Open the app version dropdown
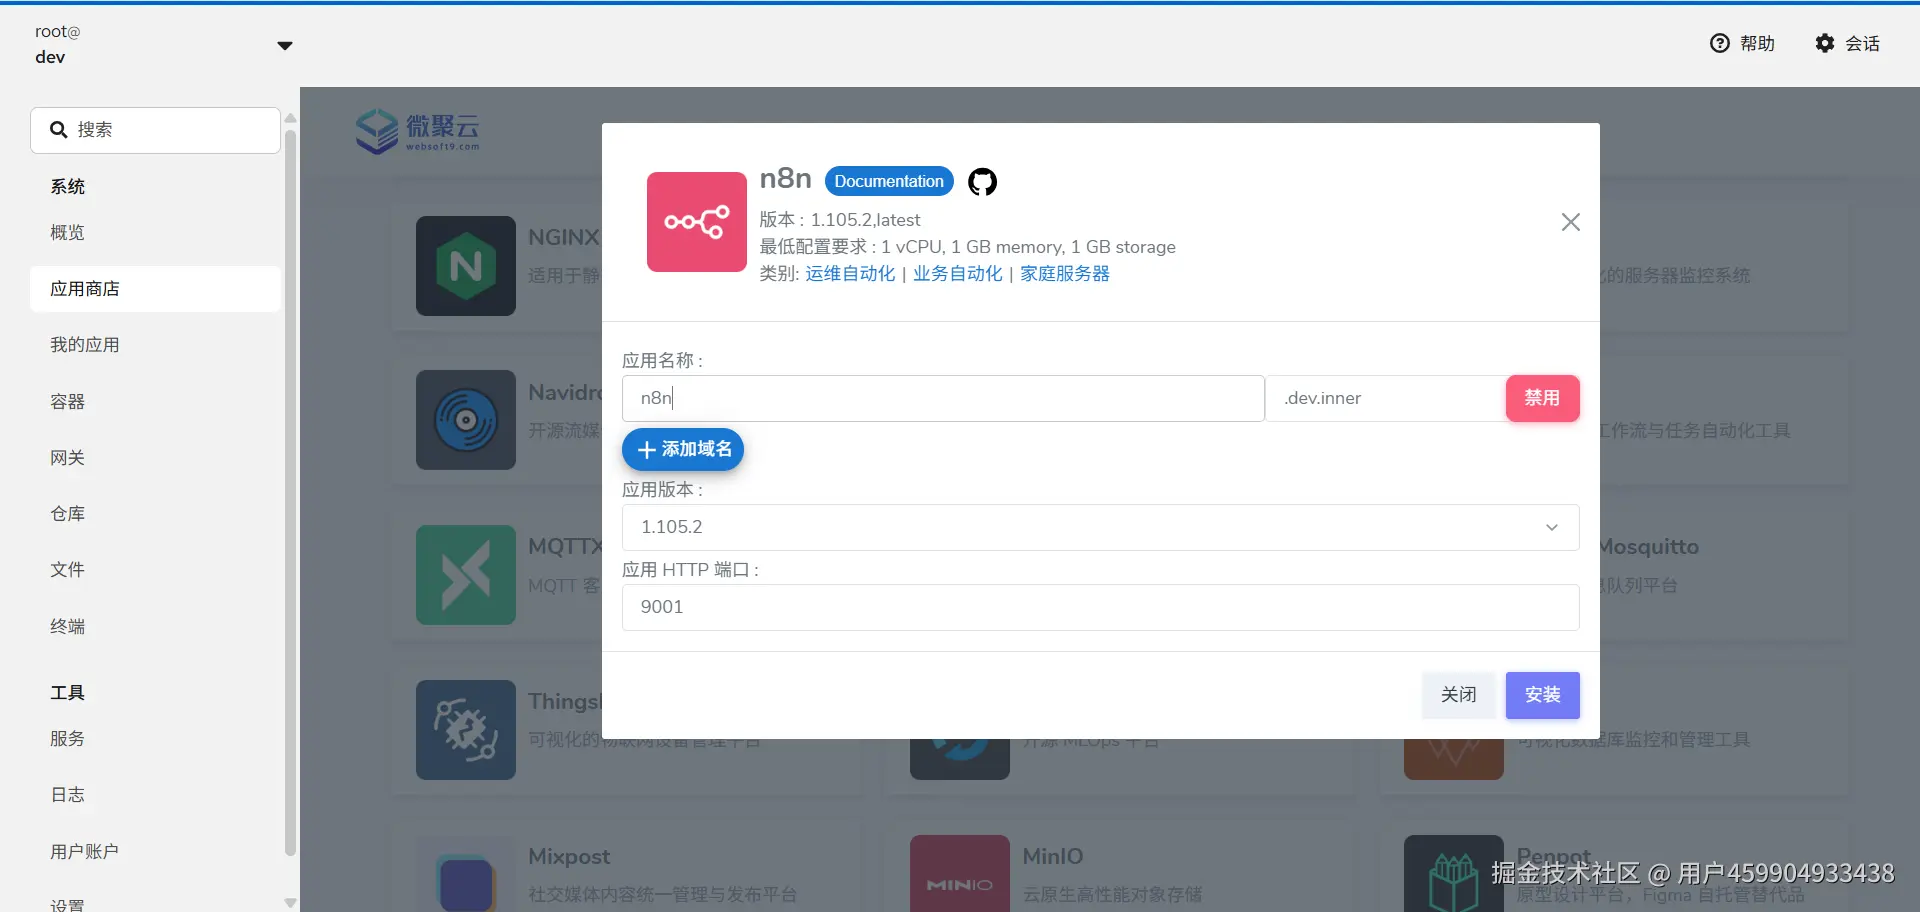Image resolution: width=1920 pixels, height=912 pixels. [1100, 527]
